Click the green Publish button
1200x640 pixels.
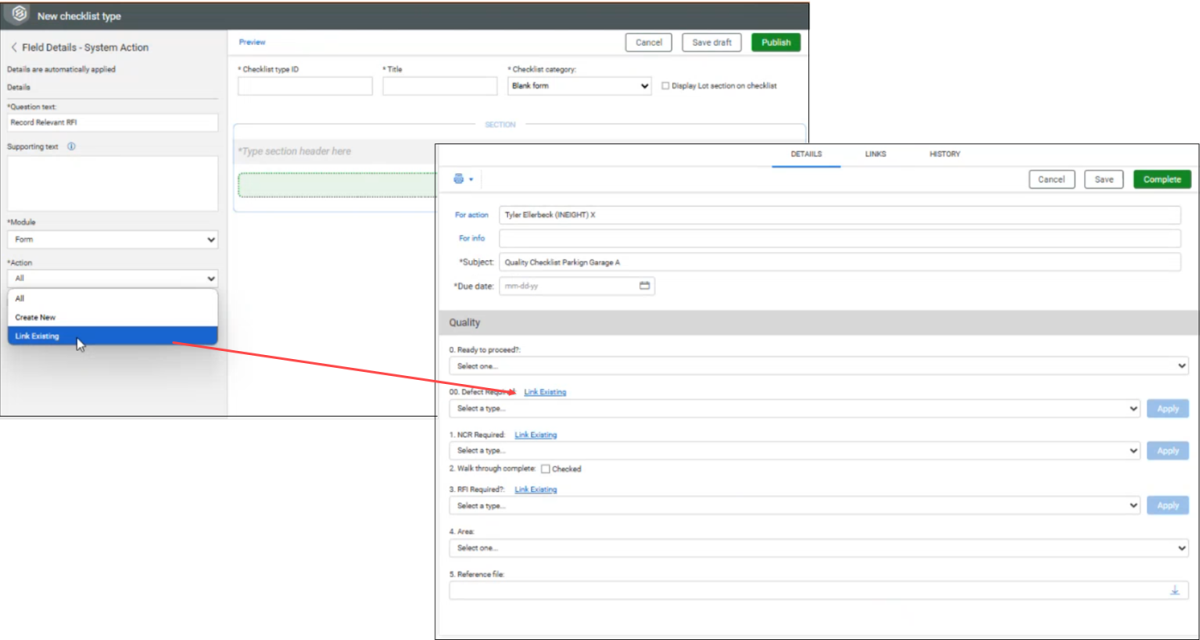pos(776,43)
